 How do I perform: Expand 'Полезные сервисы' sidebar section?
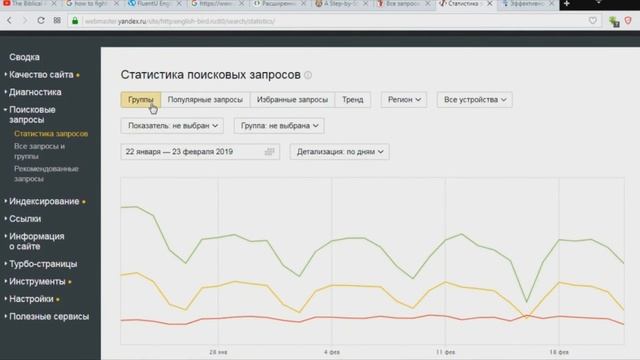coord(49,317)
